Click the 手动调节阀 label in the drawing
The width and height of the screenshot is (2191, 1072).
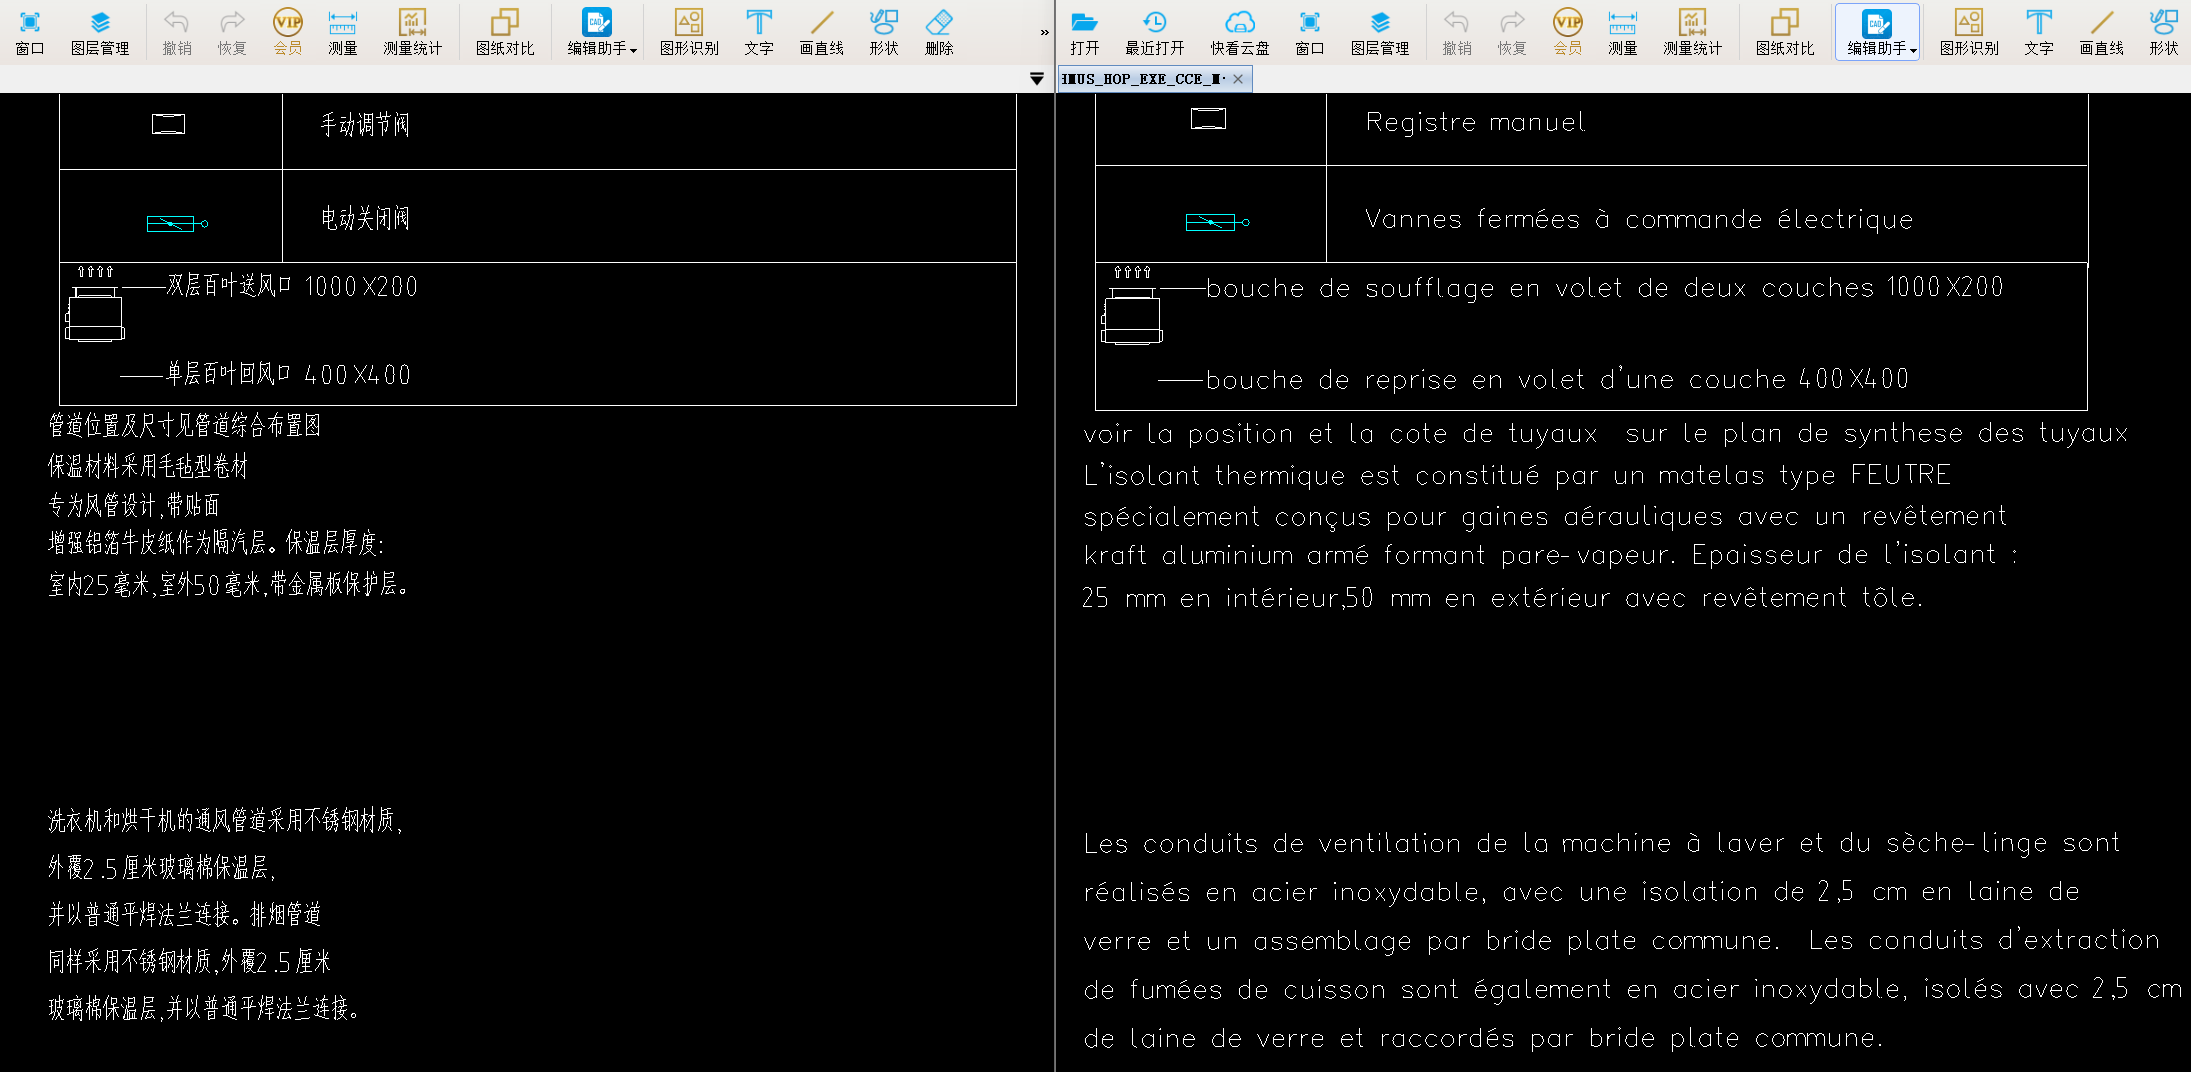coord(365,125)
